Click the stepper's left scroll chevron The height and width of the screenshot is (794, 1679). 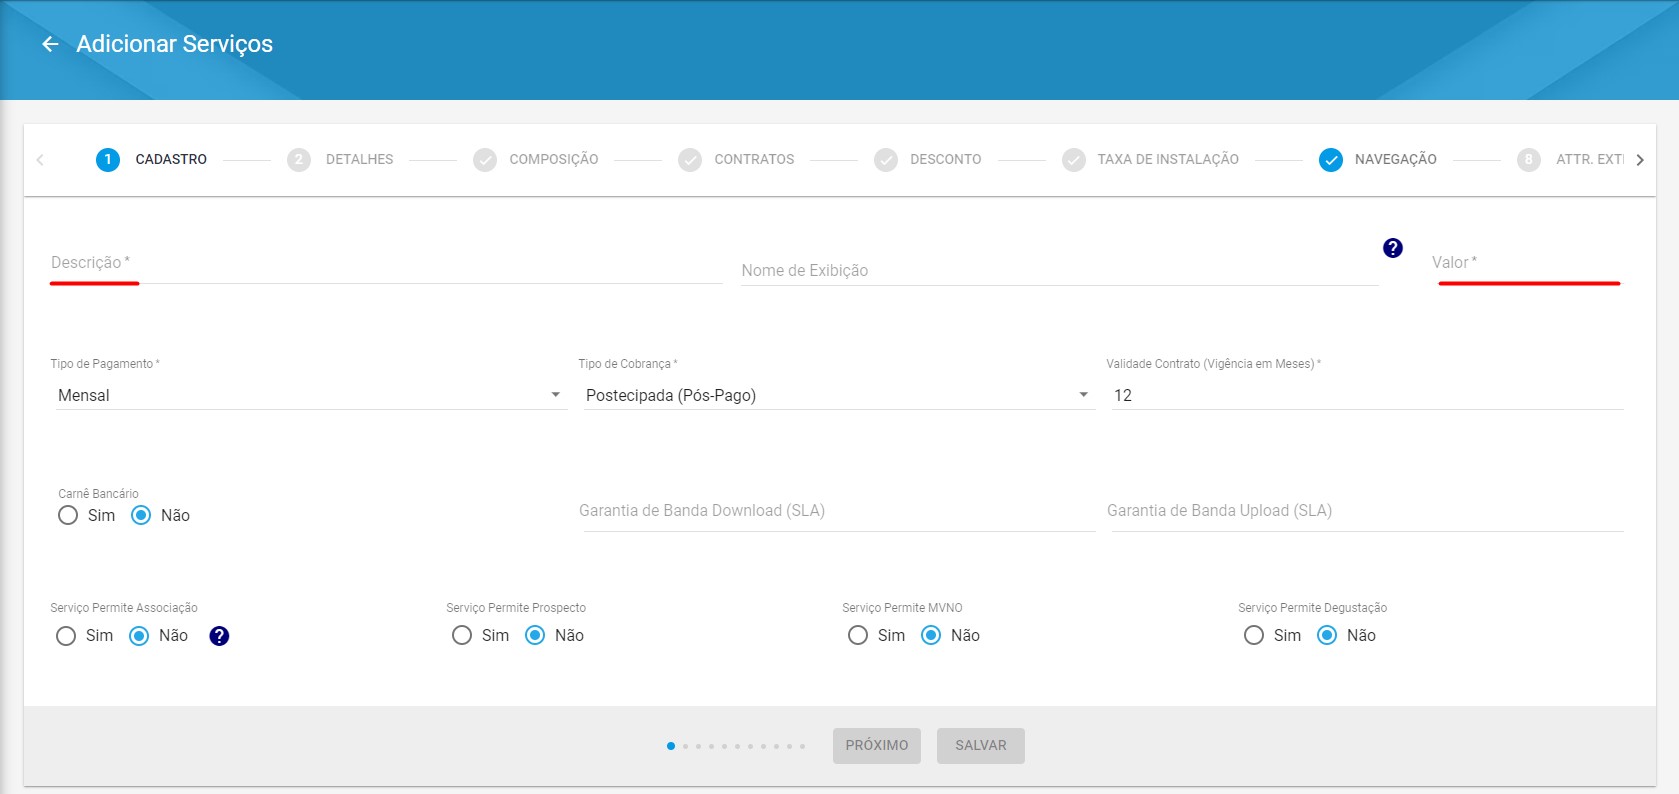point(40,160)
